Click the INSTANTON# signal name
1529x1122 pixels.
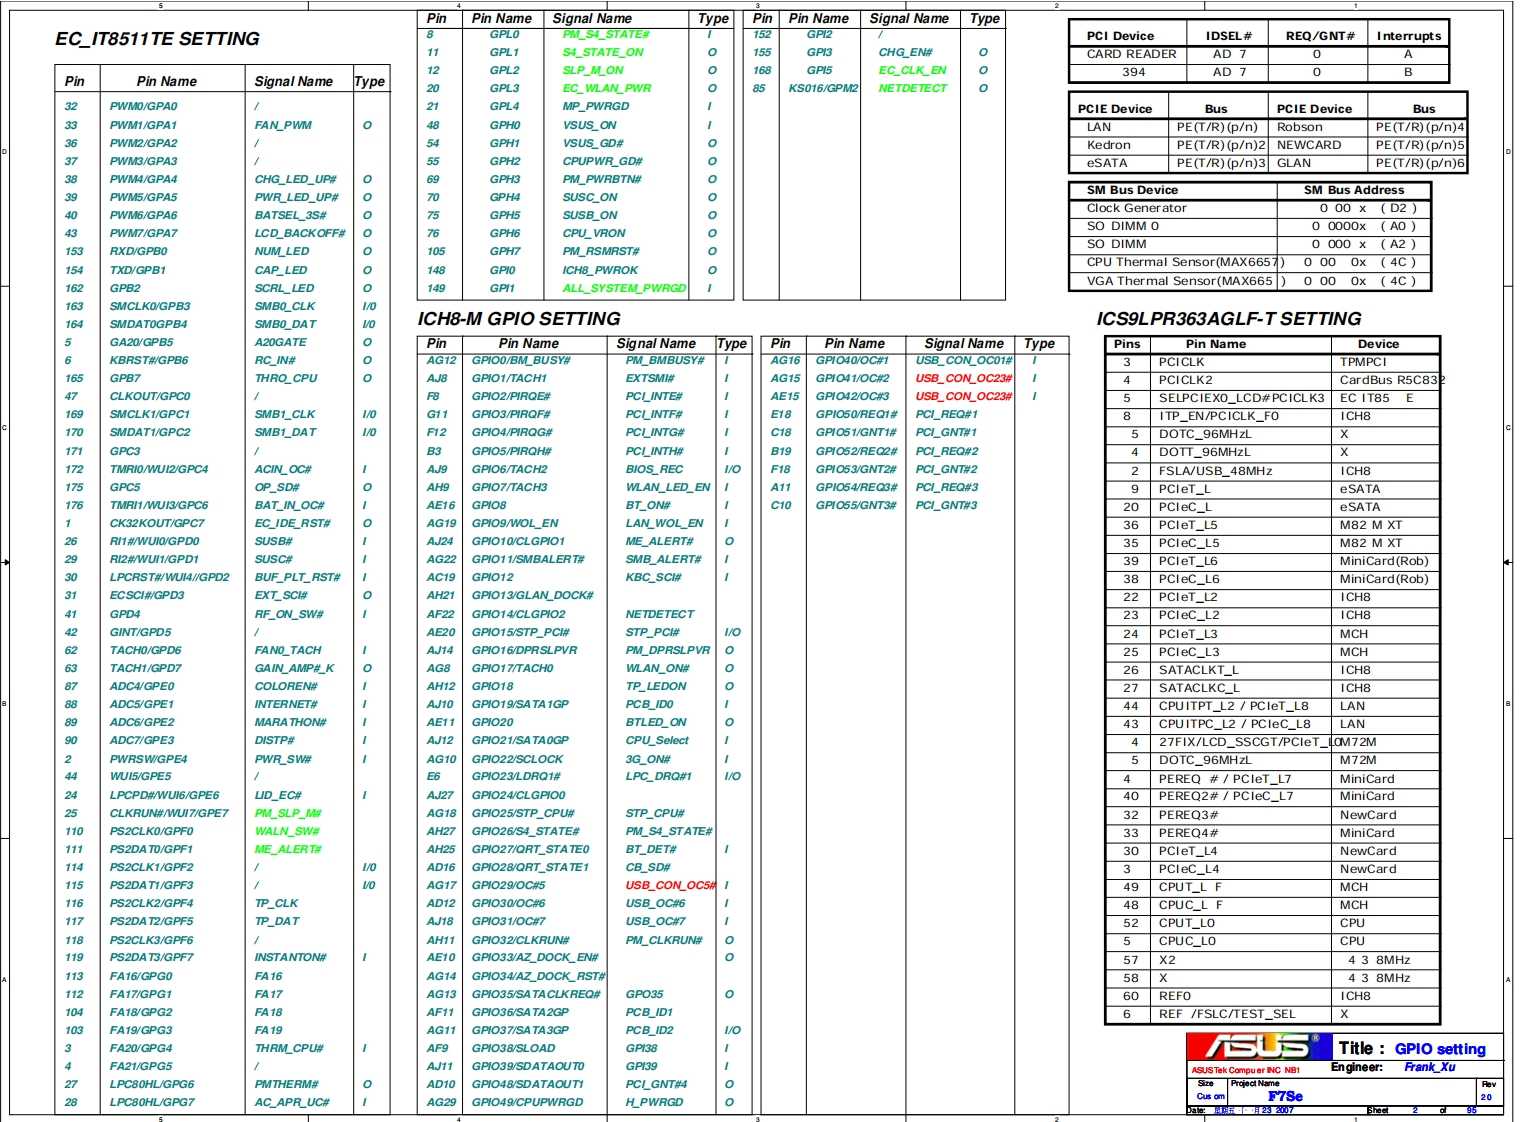pyautogui.click(x=290, y=957)
